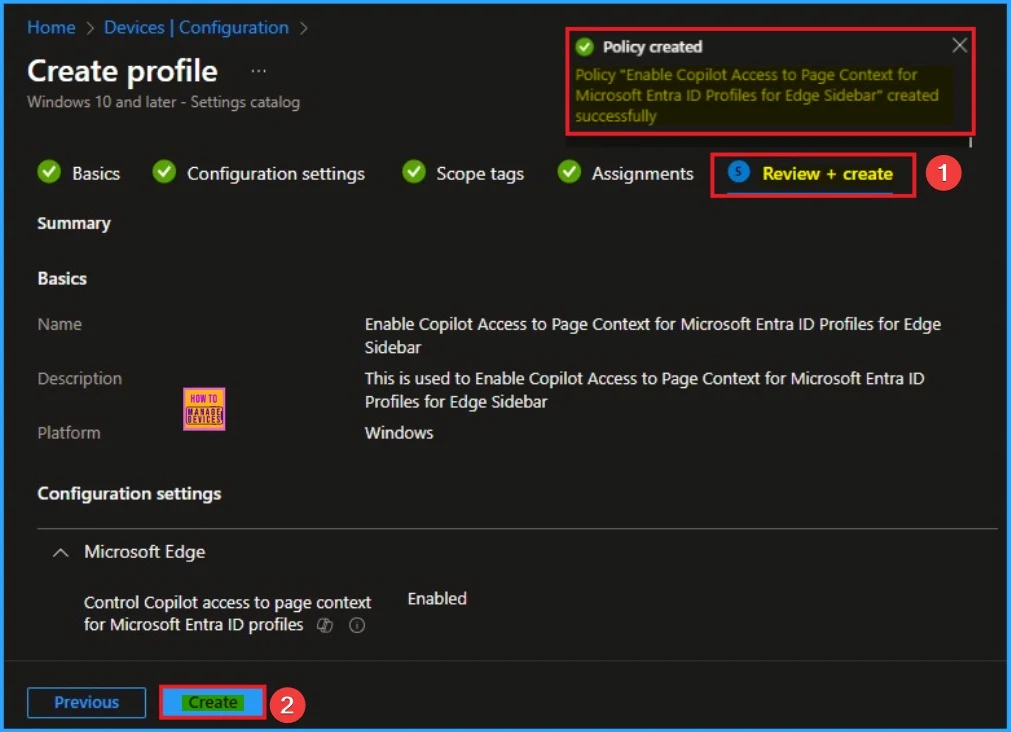
Task: Open the ellipsis menu beside Create profile
Action: point(258,70)
